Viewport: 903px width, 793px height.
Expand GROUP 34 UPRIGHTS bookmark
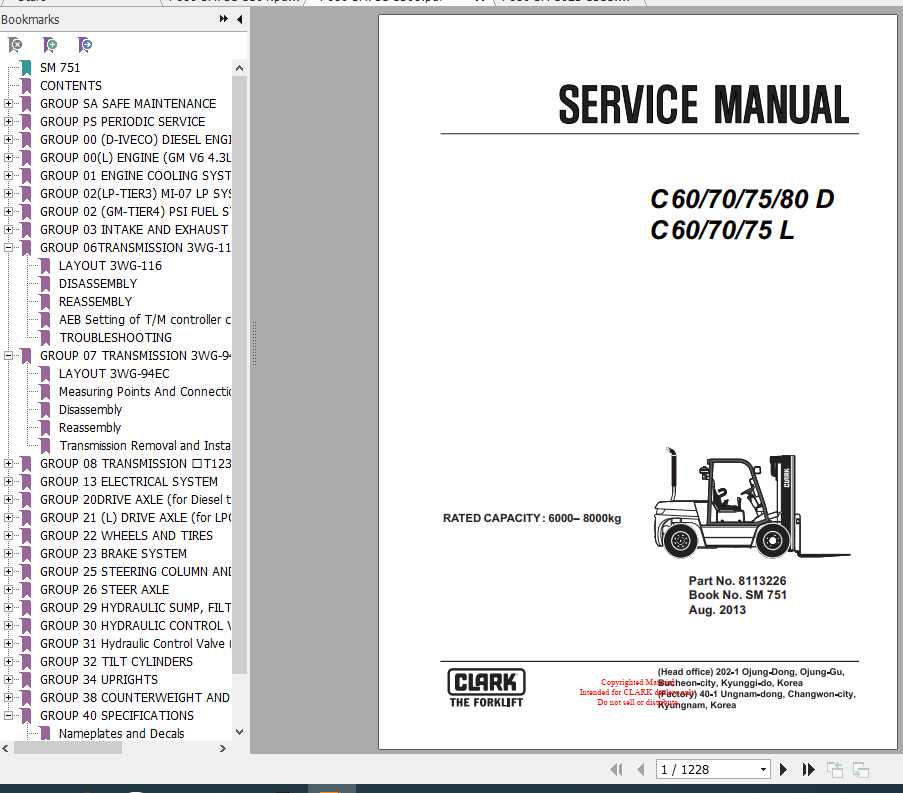click(8, 680)
